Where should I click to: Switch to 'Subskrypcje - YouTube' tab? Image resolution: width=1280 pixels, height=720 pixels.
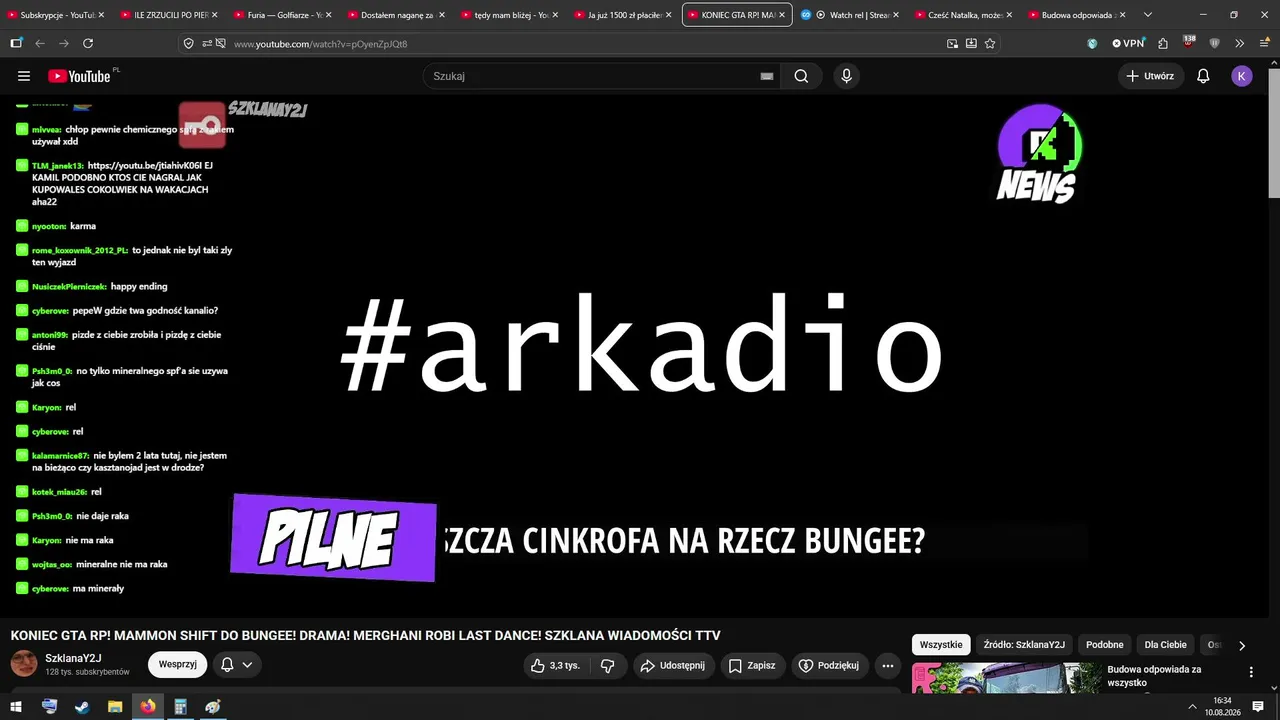[56, 15]
